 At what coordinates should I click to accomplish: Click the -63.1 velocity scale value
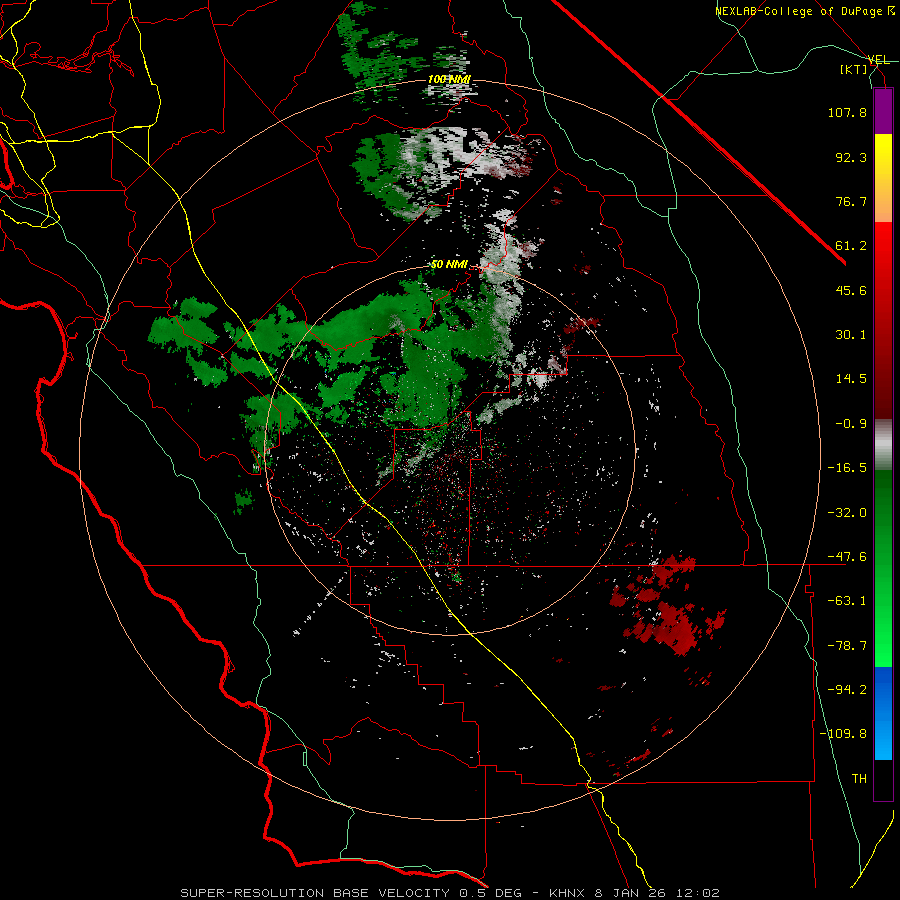coord(847,601)
